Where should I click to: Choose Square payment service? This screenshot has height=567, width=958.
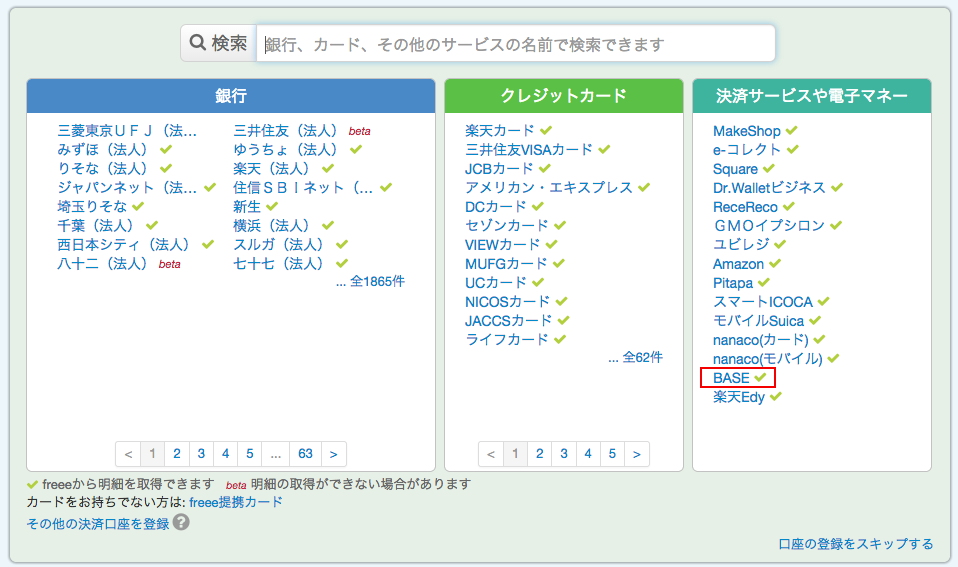point(736,169)
